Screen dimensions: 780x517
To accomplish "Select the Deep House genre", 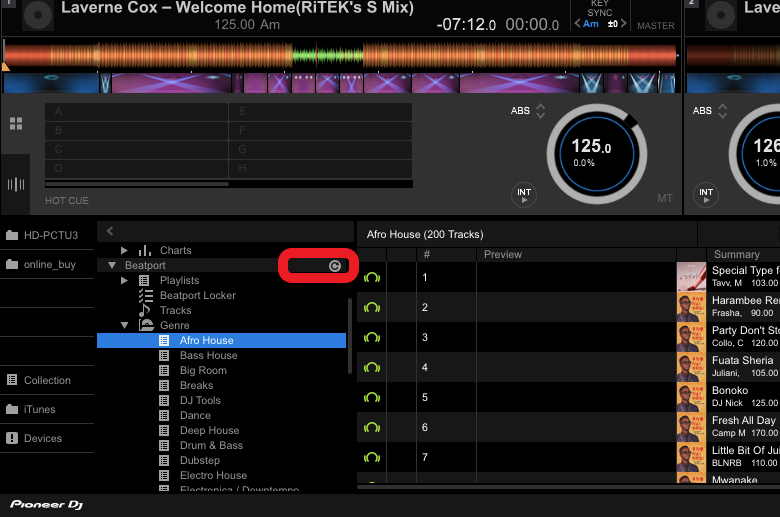I will point(209,430).
